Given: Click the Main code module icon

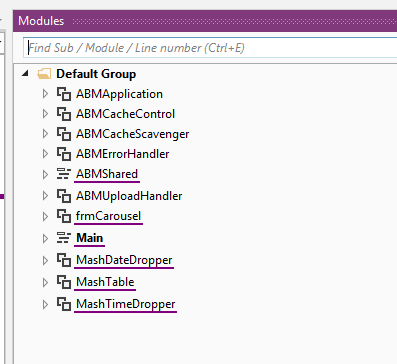Looking at the screenshot, I should 63,238.
